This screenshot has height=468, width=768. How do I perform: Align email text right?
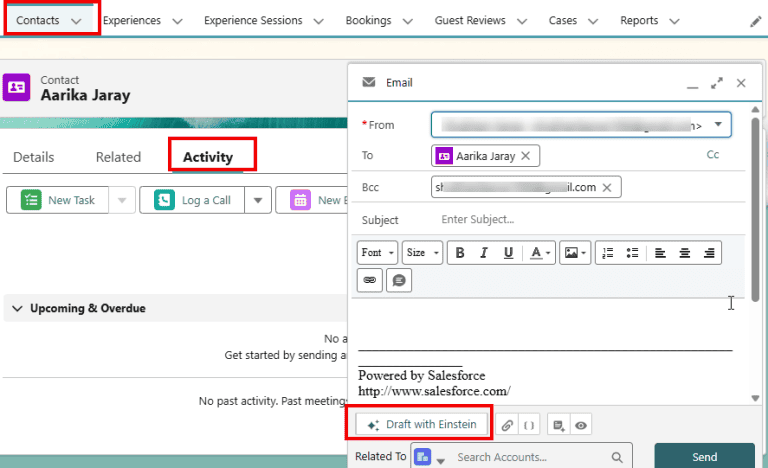tap(709, 253)
